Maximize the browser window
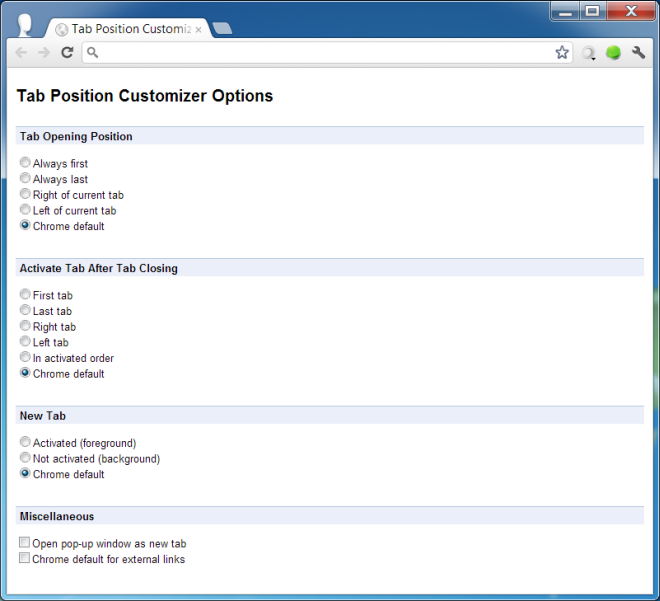Viewport: 660px width, 601px height. coord(593,11)
